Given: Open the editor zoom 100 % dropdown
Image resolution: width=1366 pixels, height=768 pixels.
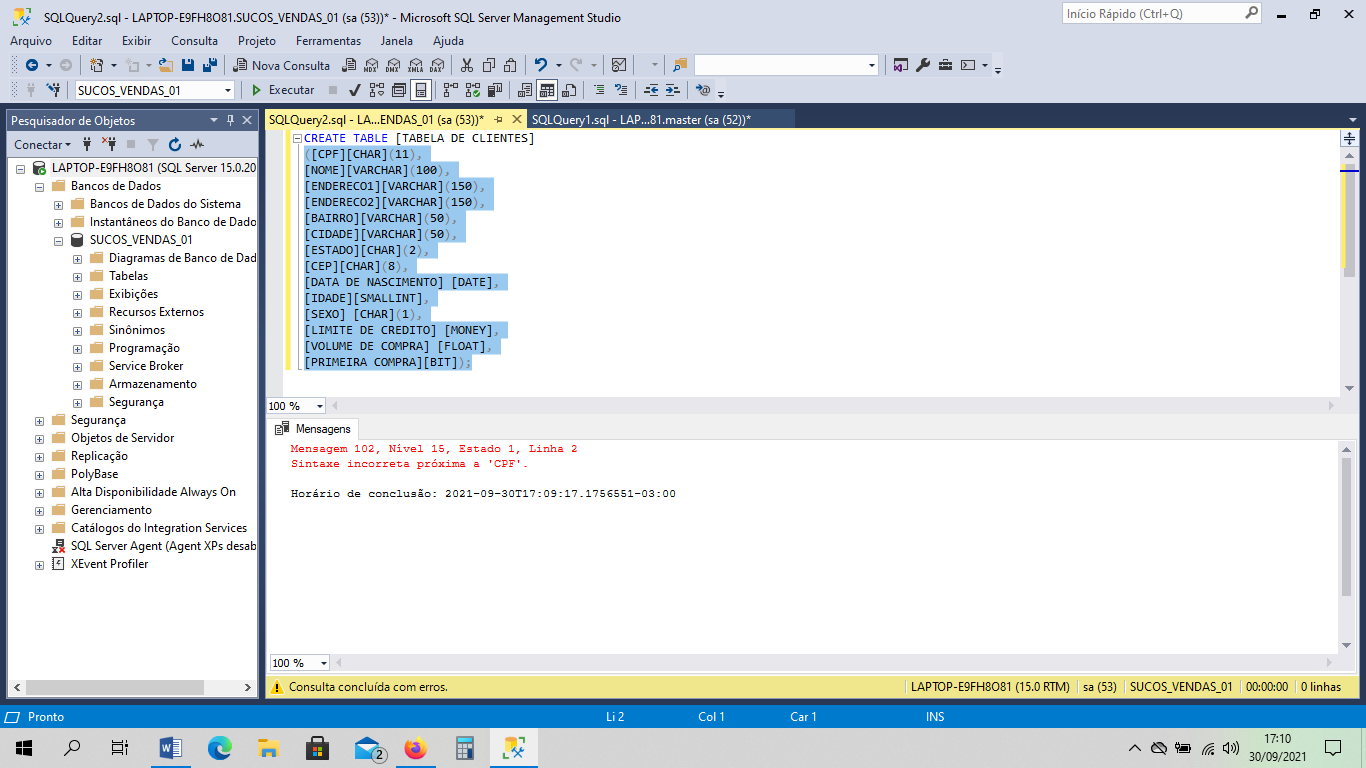Looking at the screenshot, I should pyautogui.click(x=320, y=406).
